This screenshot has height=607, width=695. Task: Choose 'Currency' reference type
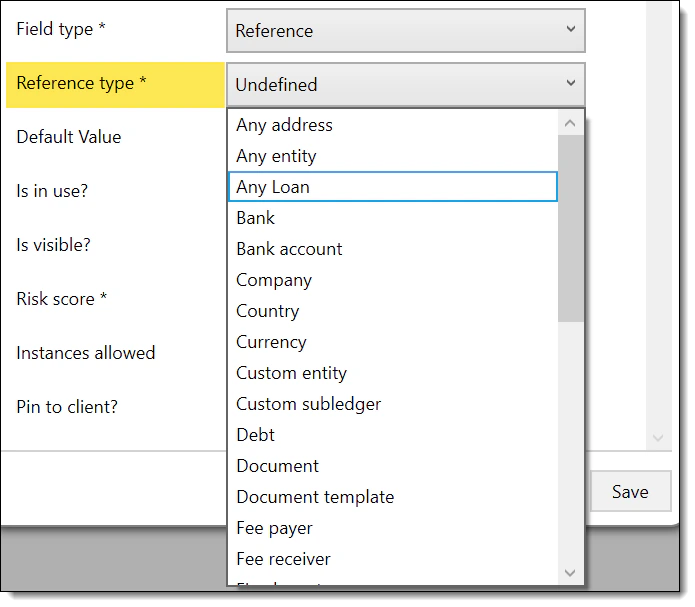[x=393, y=342]
